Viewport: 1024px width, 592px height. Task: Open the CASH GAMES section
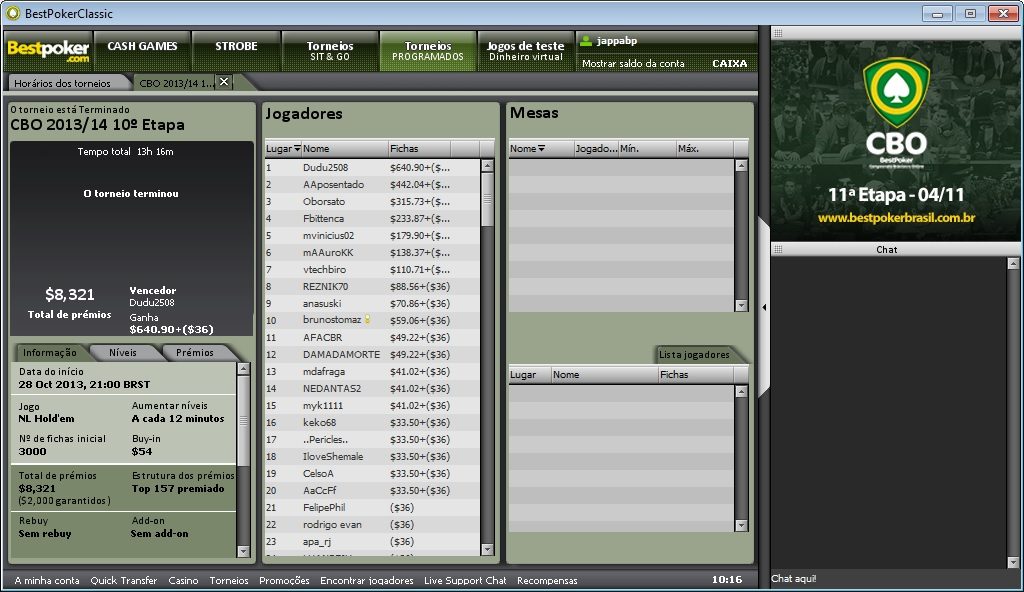[x=142, y=51]
